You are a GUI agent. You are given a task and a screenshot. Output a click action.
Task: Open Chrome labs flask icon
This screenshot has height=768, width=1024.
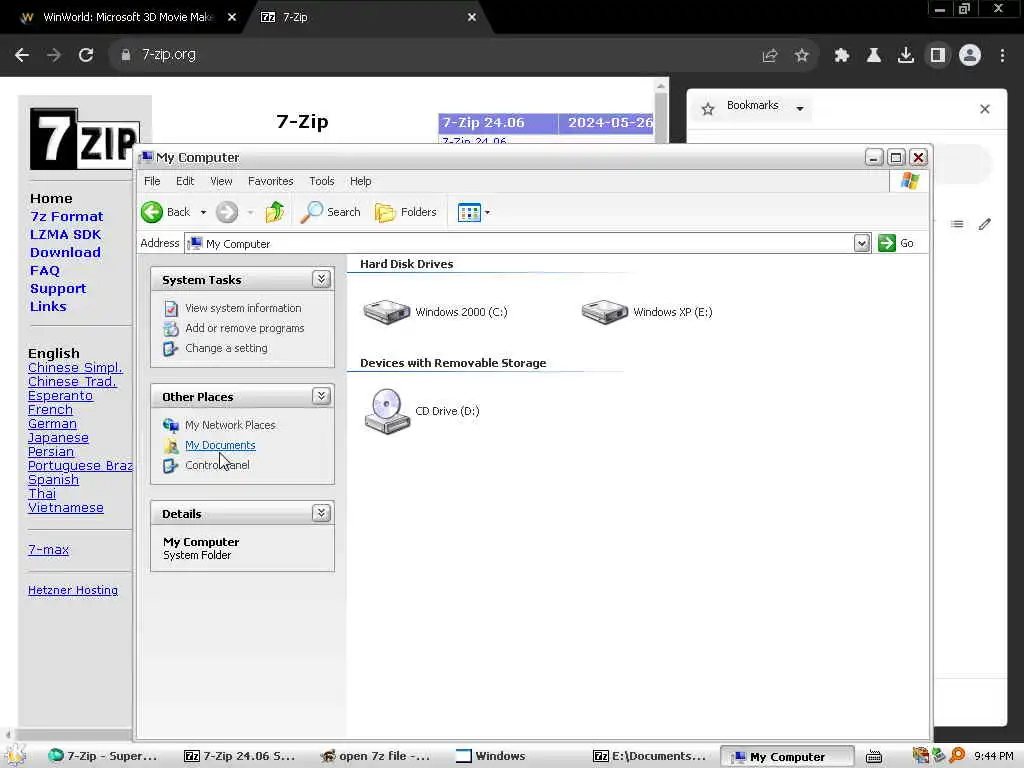[x=874, y=56]
